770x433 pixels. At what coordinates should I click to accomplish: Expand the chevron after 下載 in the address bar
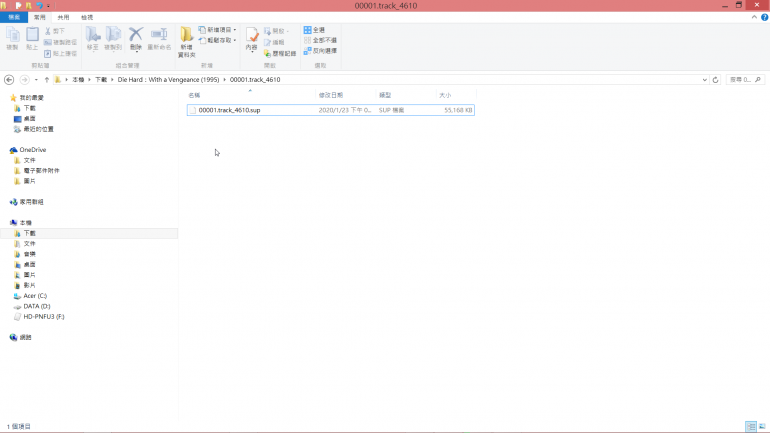pyautogui.click(x=112, y=80)
